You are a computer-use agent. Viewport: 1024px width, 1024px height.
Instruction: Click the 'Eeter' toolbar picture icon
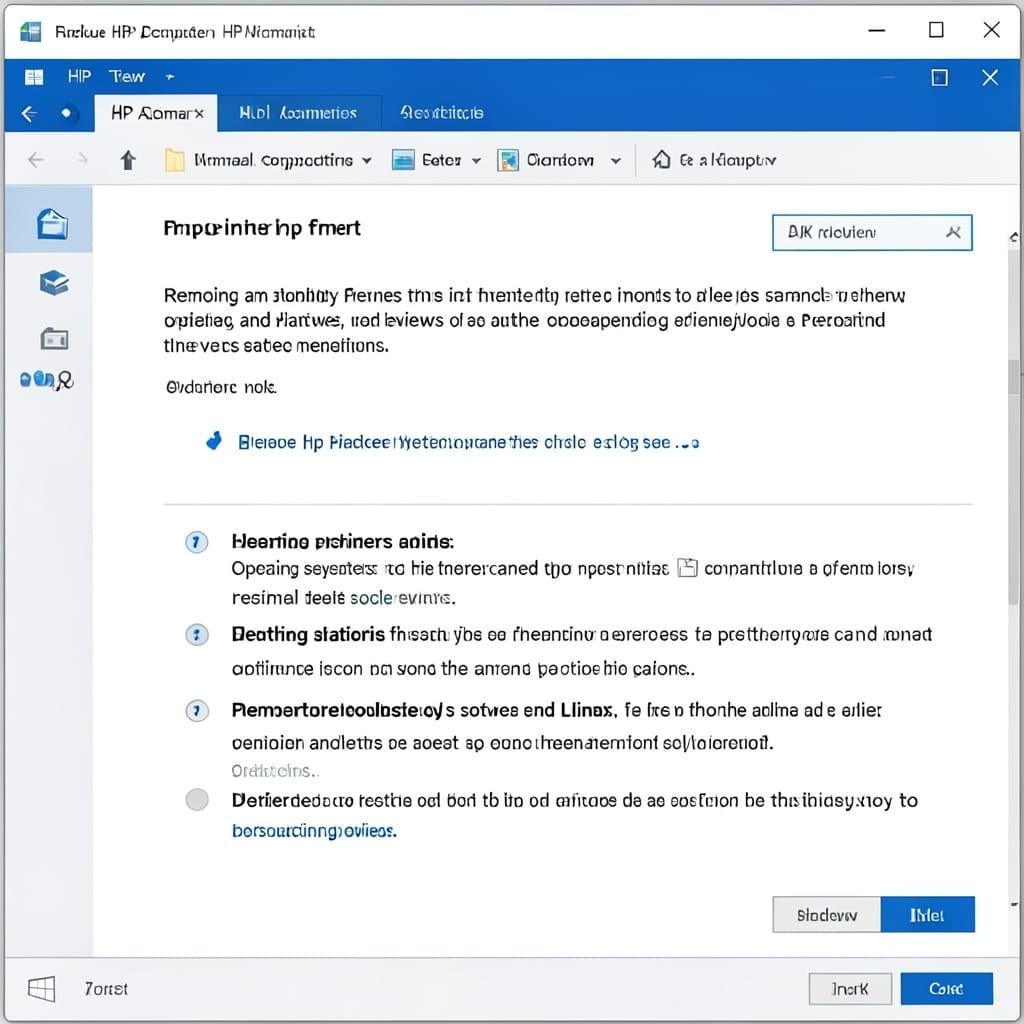tap(403, 160)
